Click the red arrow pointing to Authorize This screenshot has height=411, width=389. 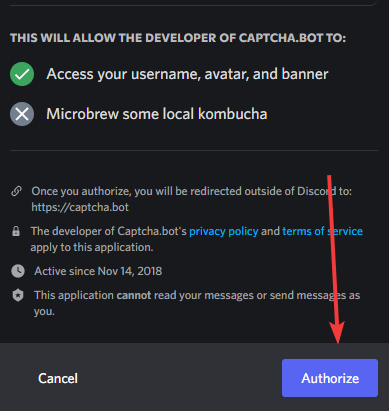pyautogui.click(x=335, y=259)
